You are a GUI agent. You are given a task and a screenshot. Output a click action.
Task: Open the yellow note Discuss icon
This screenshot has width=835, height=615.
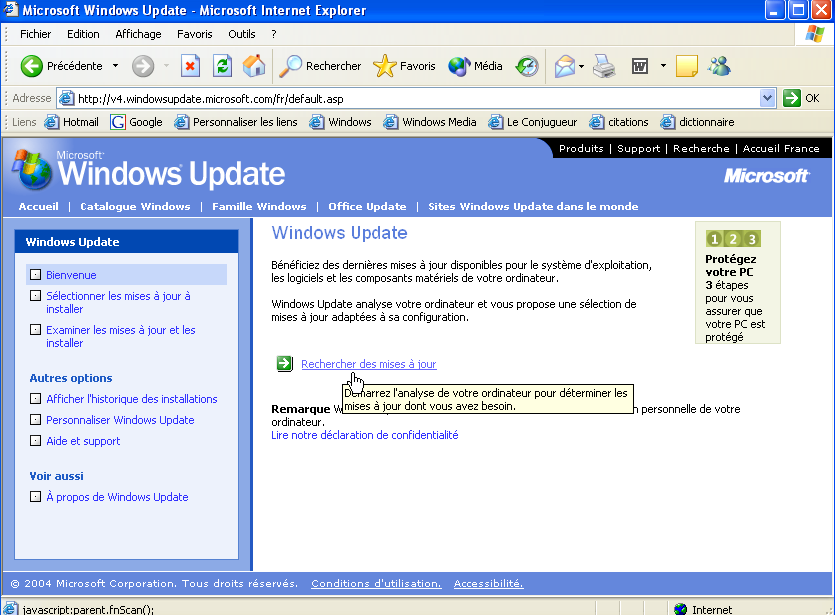pyautogui.click(x=686, y=66)
